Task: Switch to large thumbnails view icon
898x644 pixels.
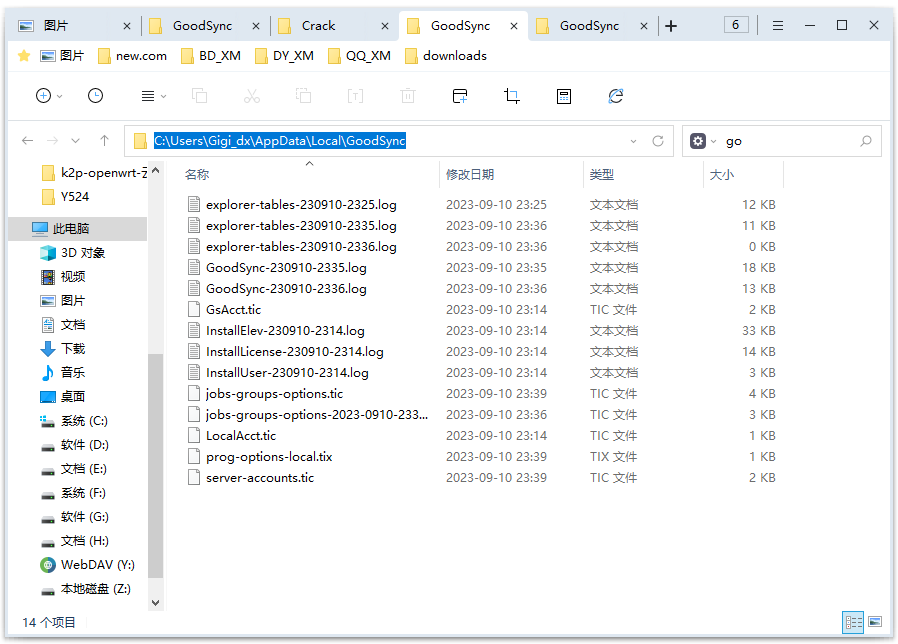Action: pyautogui.click(x=875, y=622)
